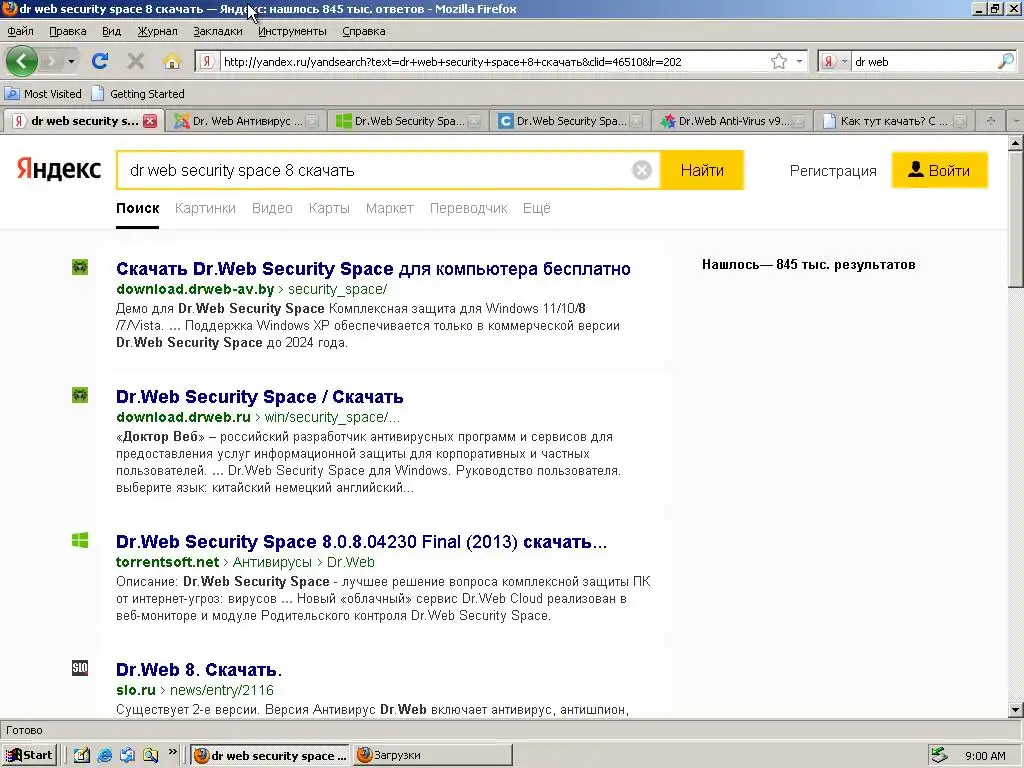Reload the page with the Refresh icon
The image size is (1024, 768).
pyautogui.click(x=100, y=61)
